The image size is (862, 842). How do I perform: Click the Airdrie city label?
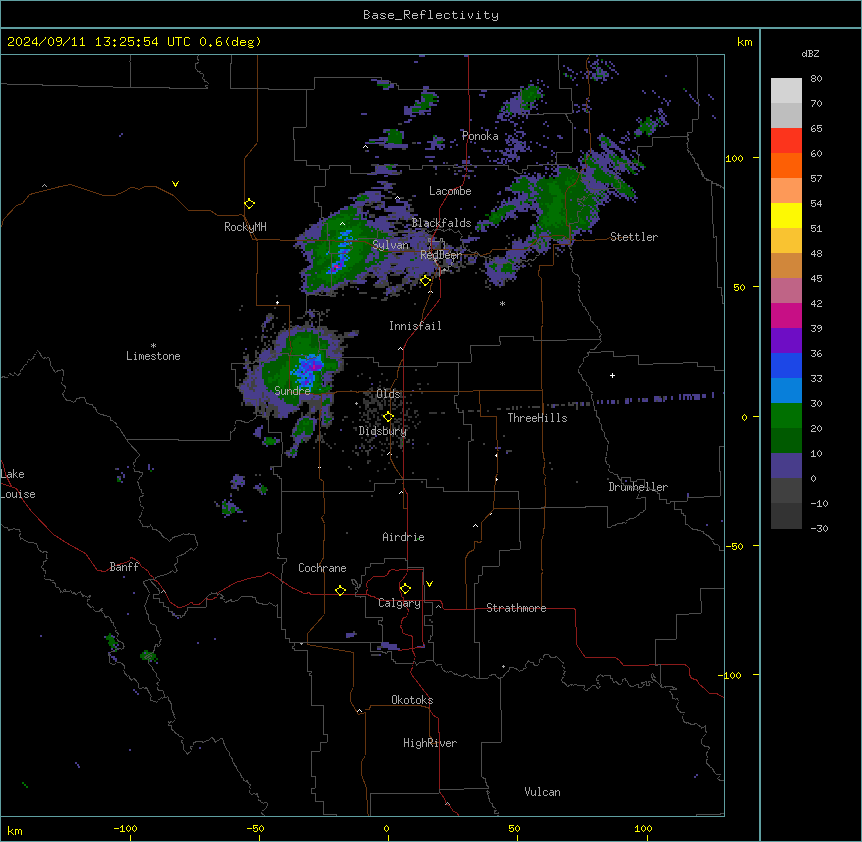point(404,537)
